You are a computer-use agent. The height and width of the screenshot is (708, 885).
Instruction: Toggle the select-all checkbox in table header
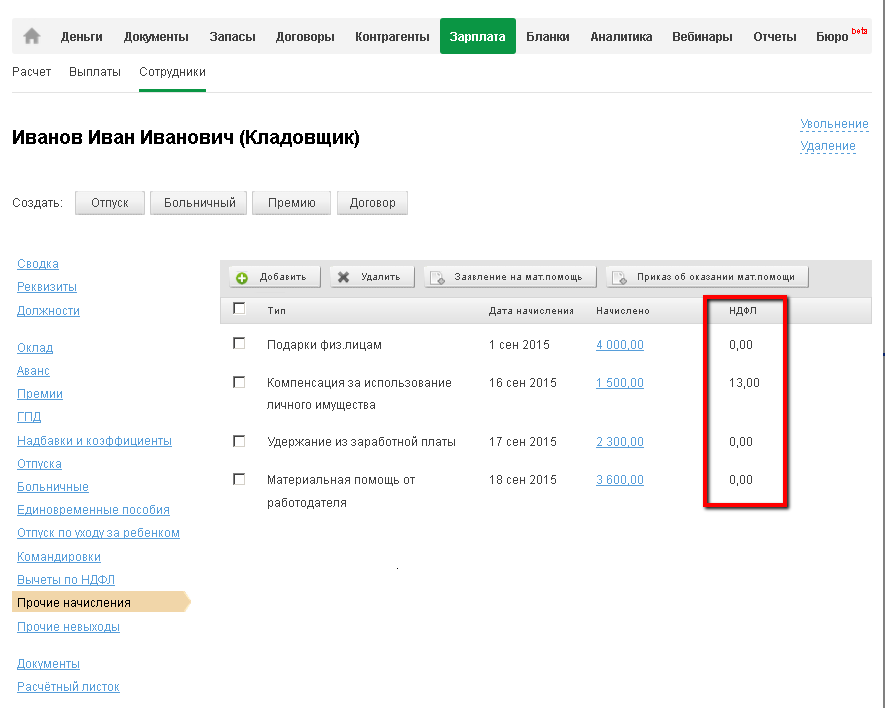coord(239,309)
